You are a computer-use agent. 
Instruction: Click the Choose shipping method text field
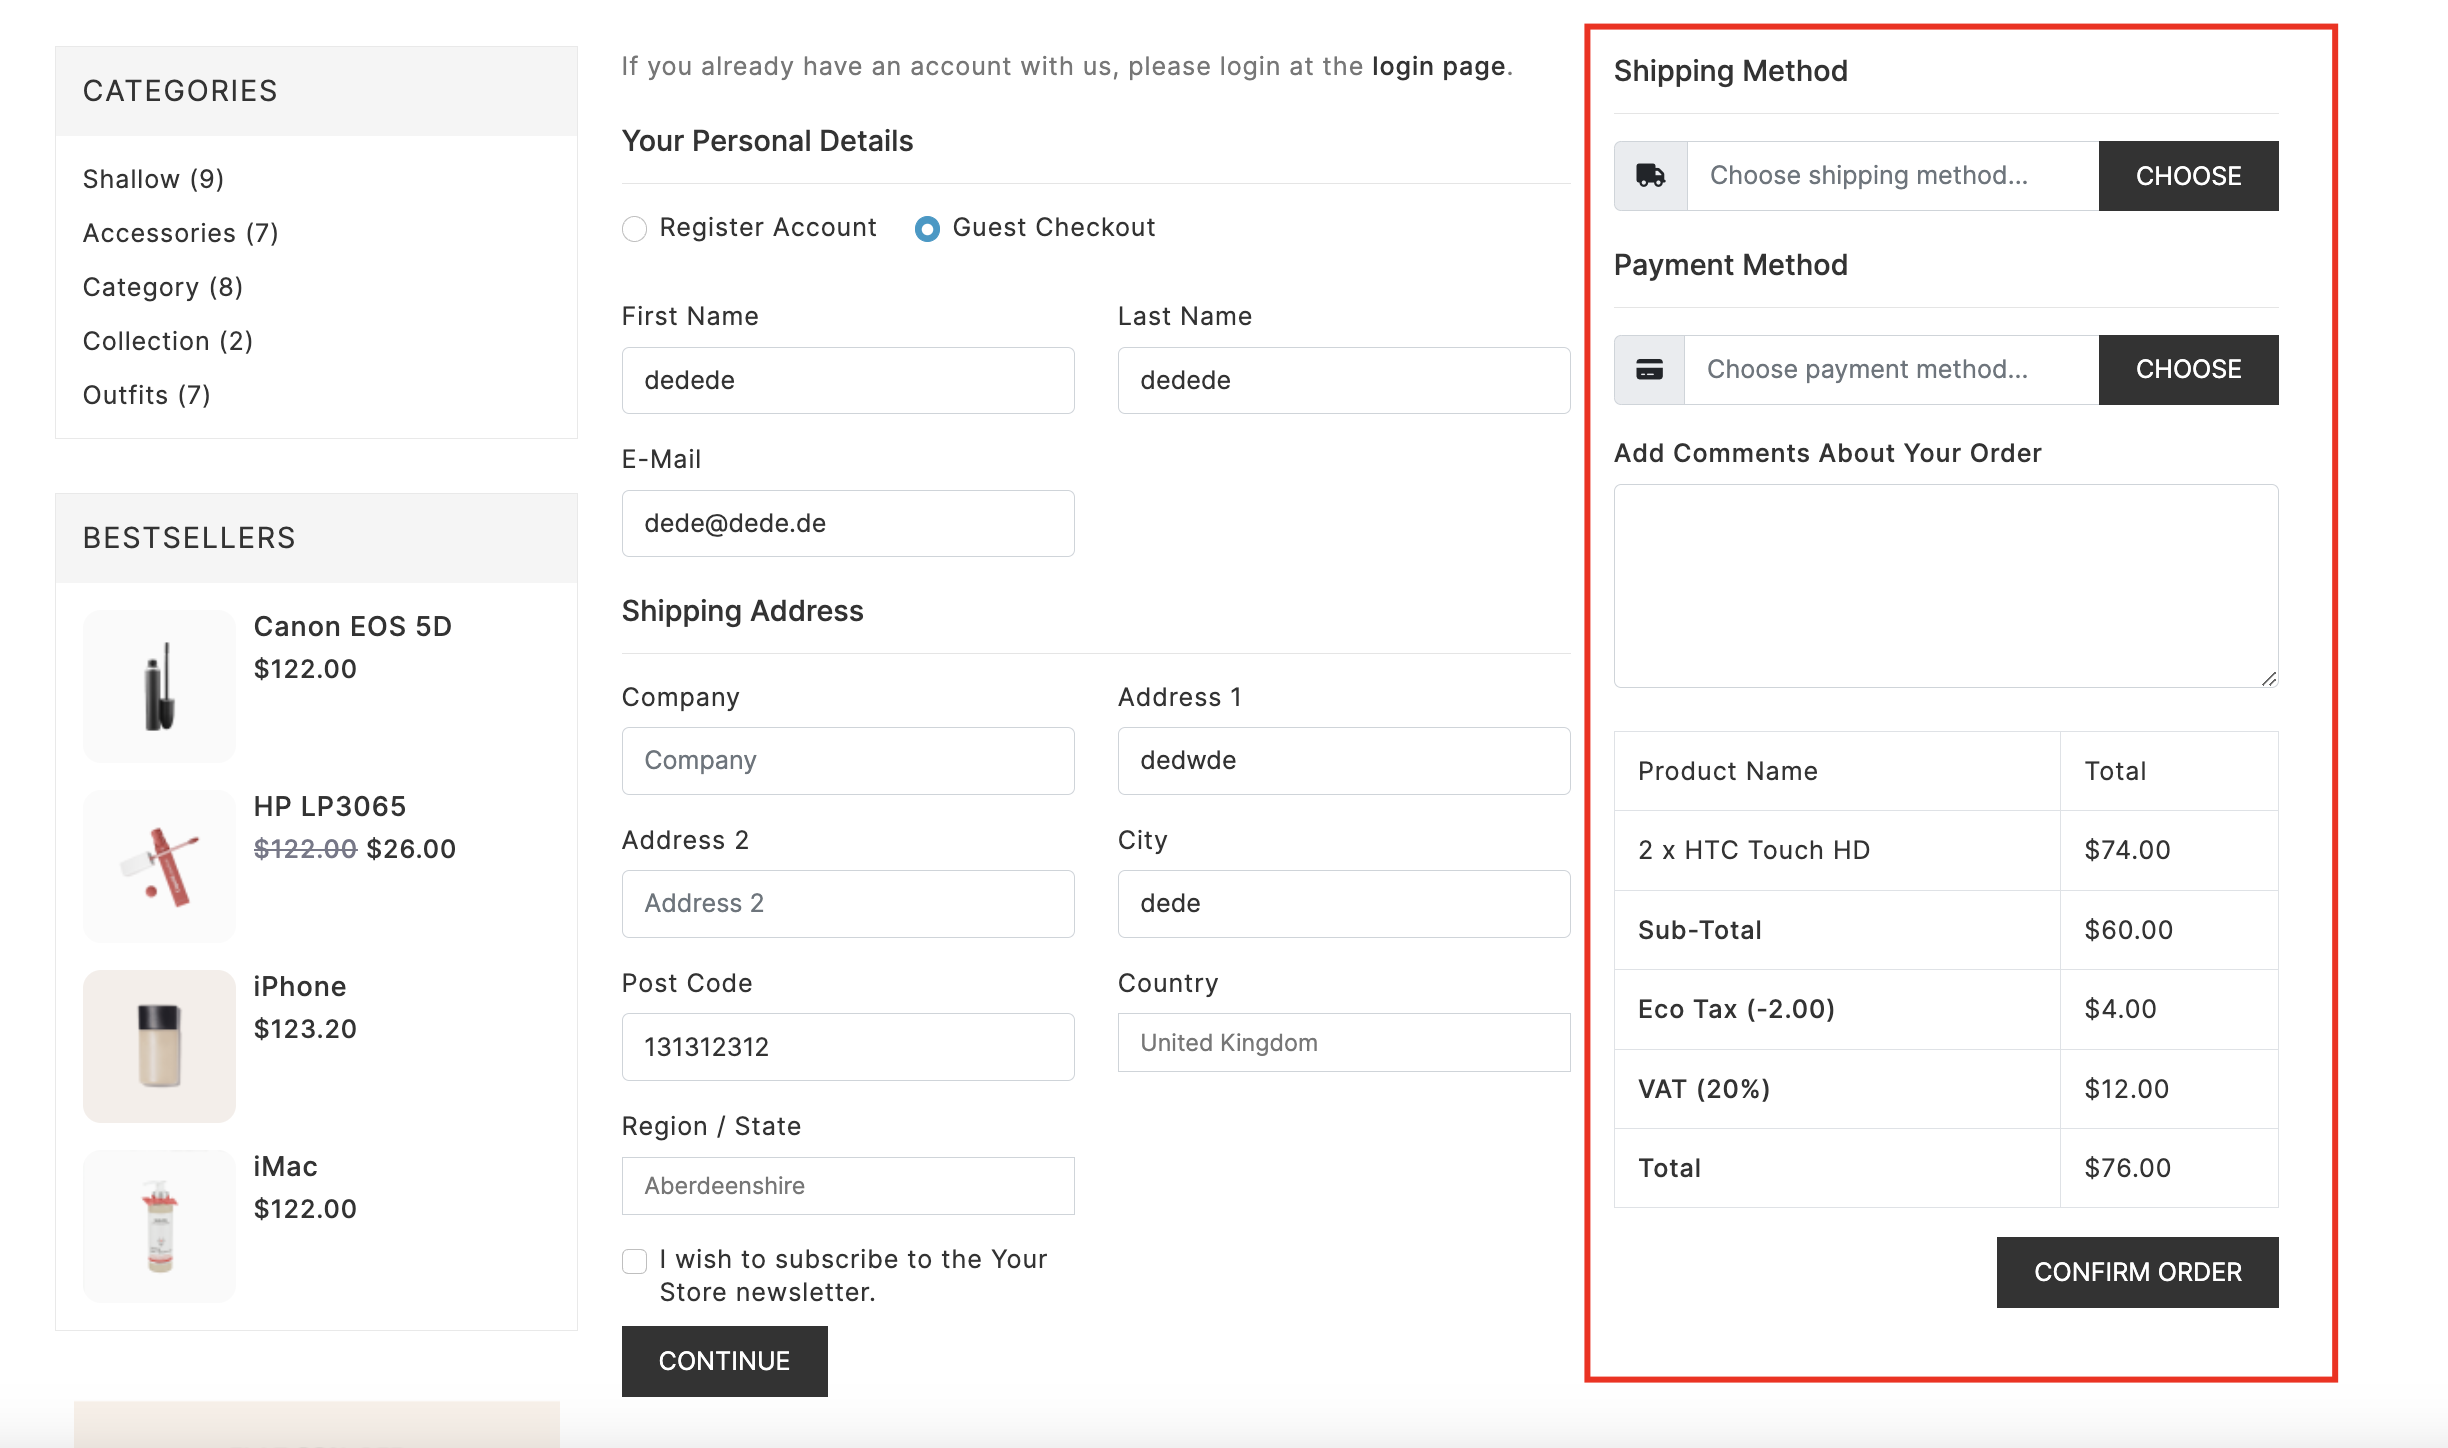click(1893, 176)
